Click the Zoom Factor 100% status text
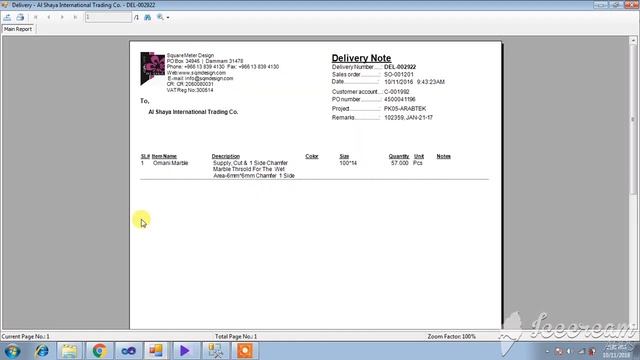 point(451,337)
